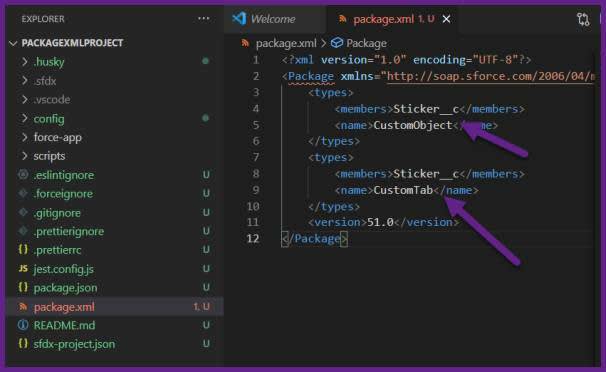Click the opening types tag on line 7
Screen dimensions: 606x372
pos(330,157)
